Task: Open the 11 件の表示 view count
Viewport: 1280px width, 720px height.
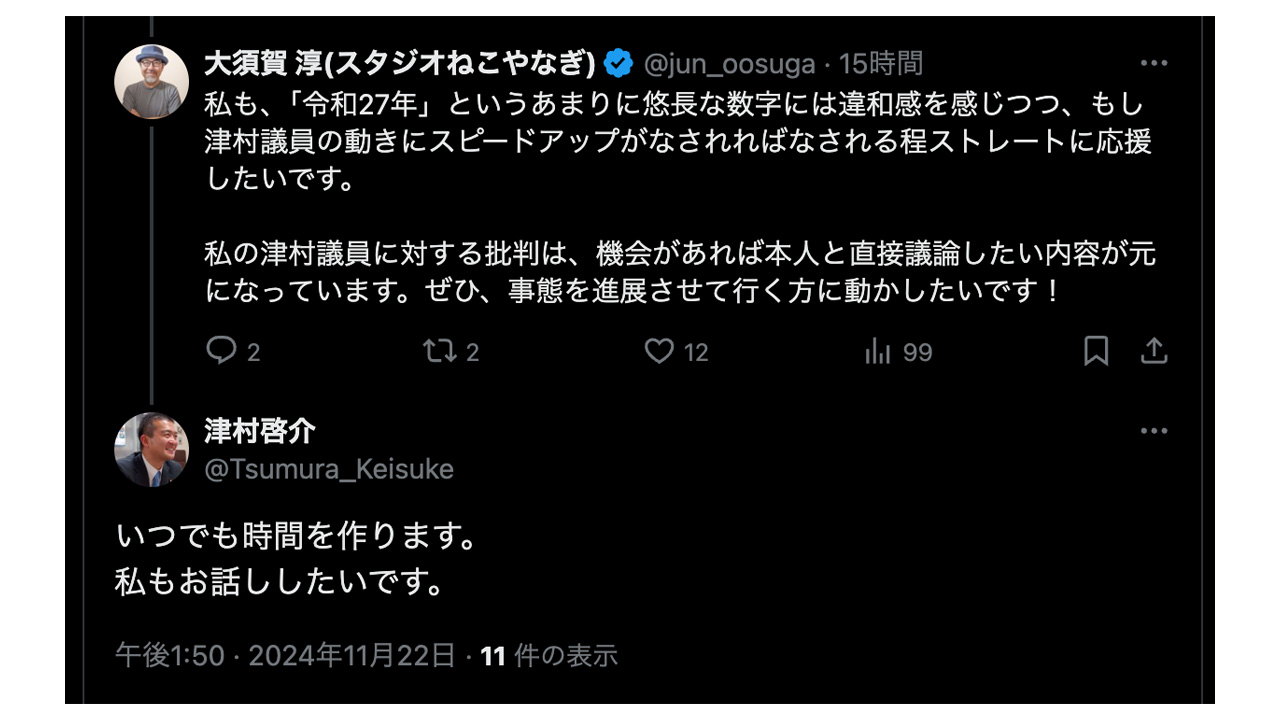Action: [x=549, y=656]
